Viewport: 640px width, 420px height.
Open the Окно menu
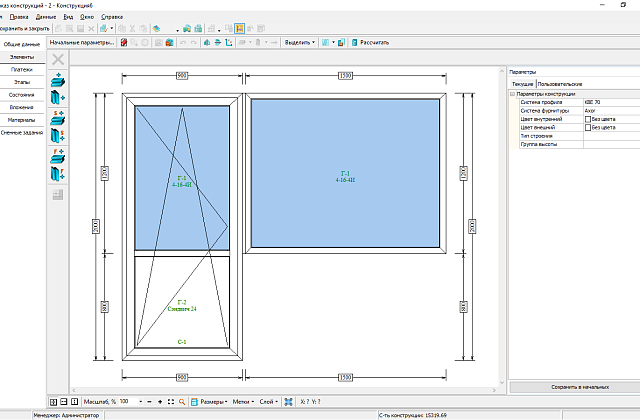[87, 17]
